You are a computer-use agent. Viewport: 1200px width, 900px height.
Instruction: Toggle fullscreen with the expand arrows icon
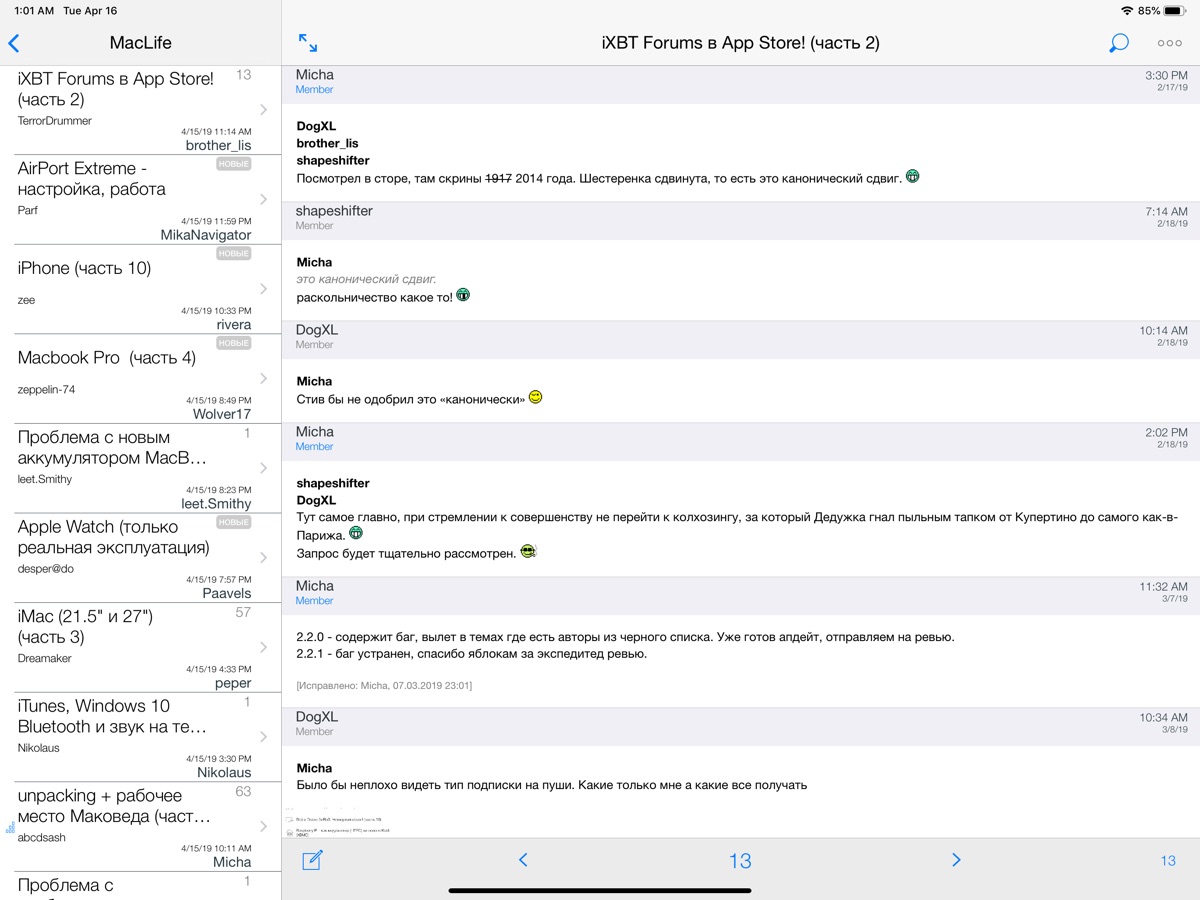308,43
